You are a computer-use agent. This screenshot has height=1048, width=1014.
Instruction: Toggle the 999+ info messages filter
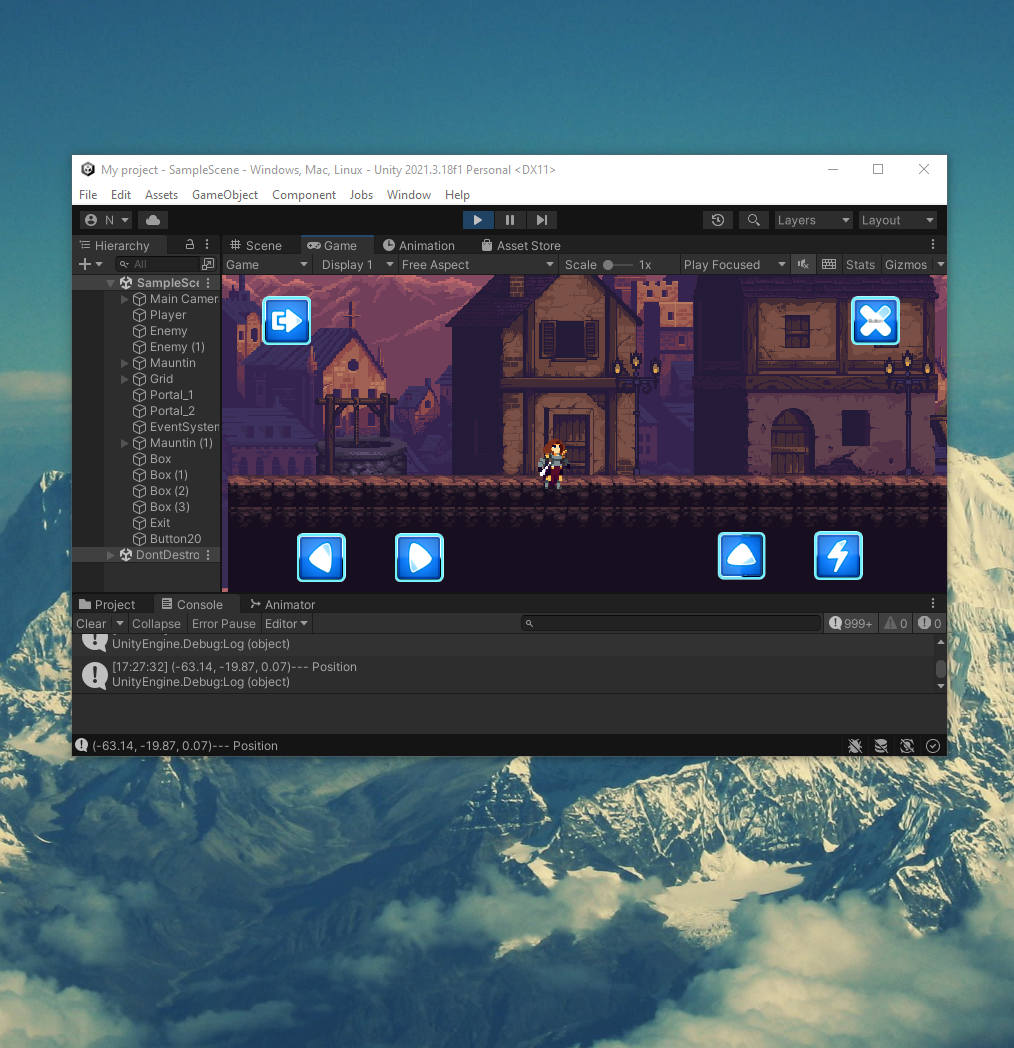click(x=850, y=624)
